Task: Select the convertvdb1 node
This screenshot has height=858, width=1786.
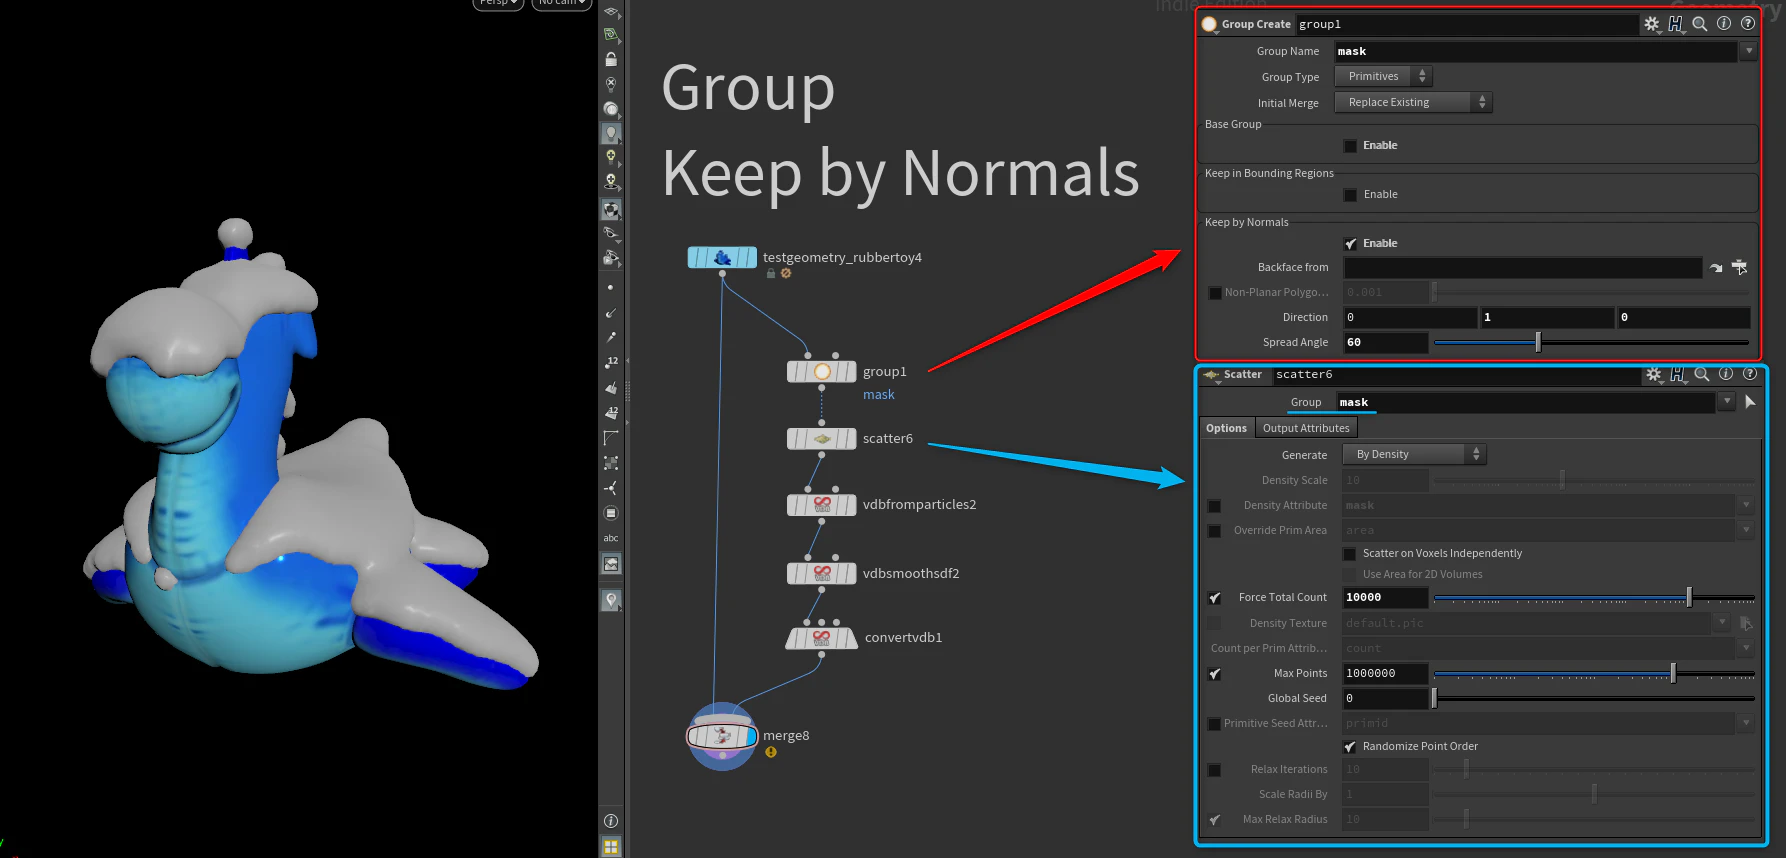Action: pos(822,638)
